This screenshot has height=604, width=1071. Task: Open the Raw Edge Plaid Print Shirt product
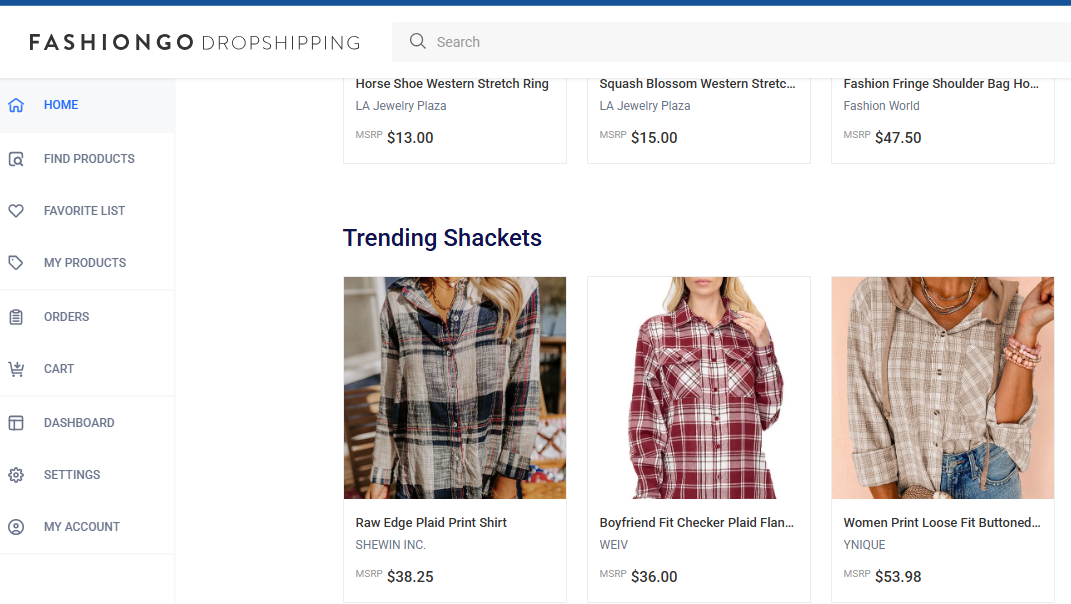[431, 522]
